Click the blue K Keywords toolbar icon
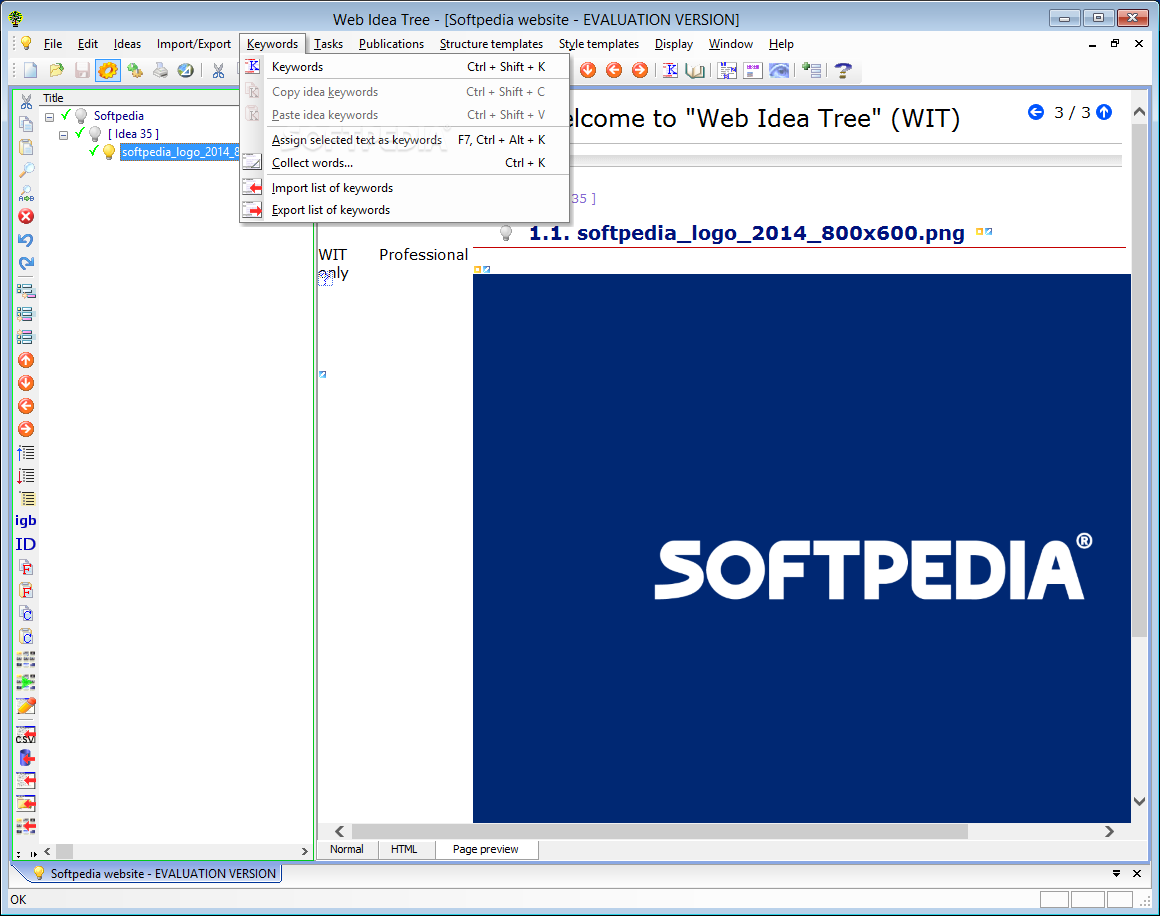Image resolution: width=1160 pixels, height=916 pixels. (x=670, y=70)
